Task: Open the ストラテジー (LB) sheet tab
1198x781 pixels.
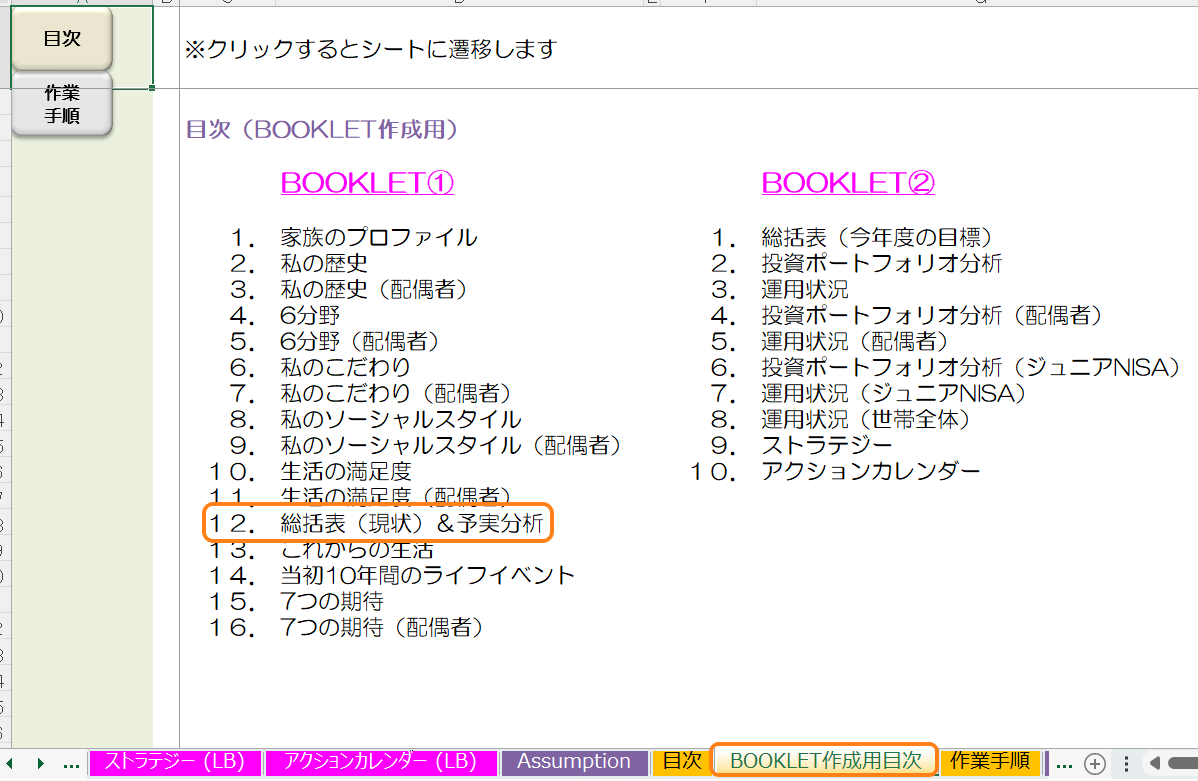Action: [174, 762]
